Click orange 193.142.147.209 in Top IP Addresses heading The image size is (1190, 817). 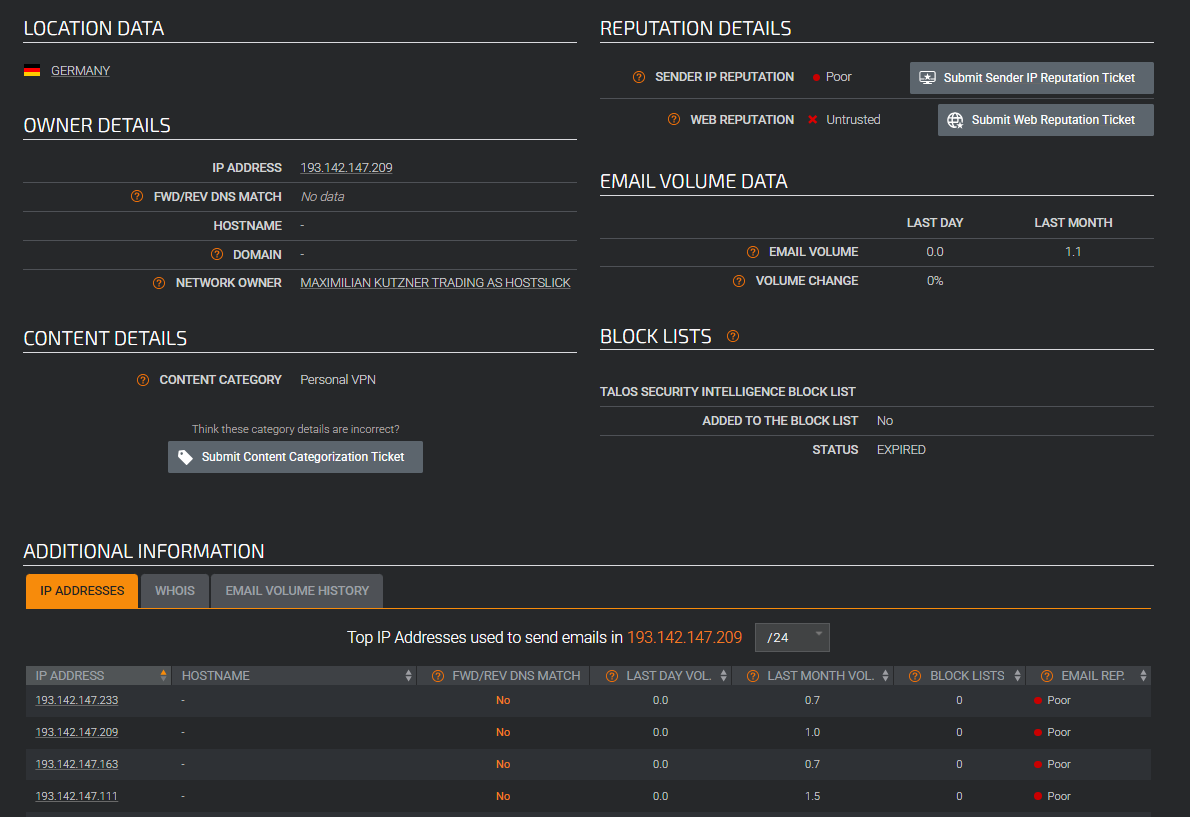684,637
